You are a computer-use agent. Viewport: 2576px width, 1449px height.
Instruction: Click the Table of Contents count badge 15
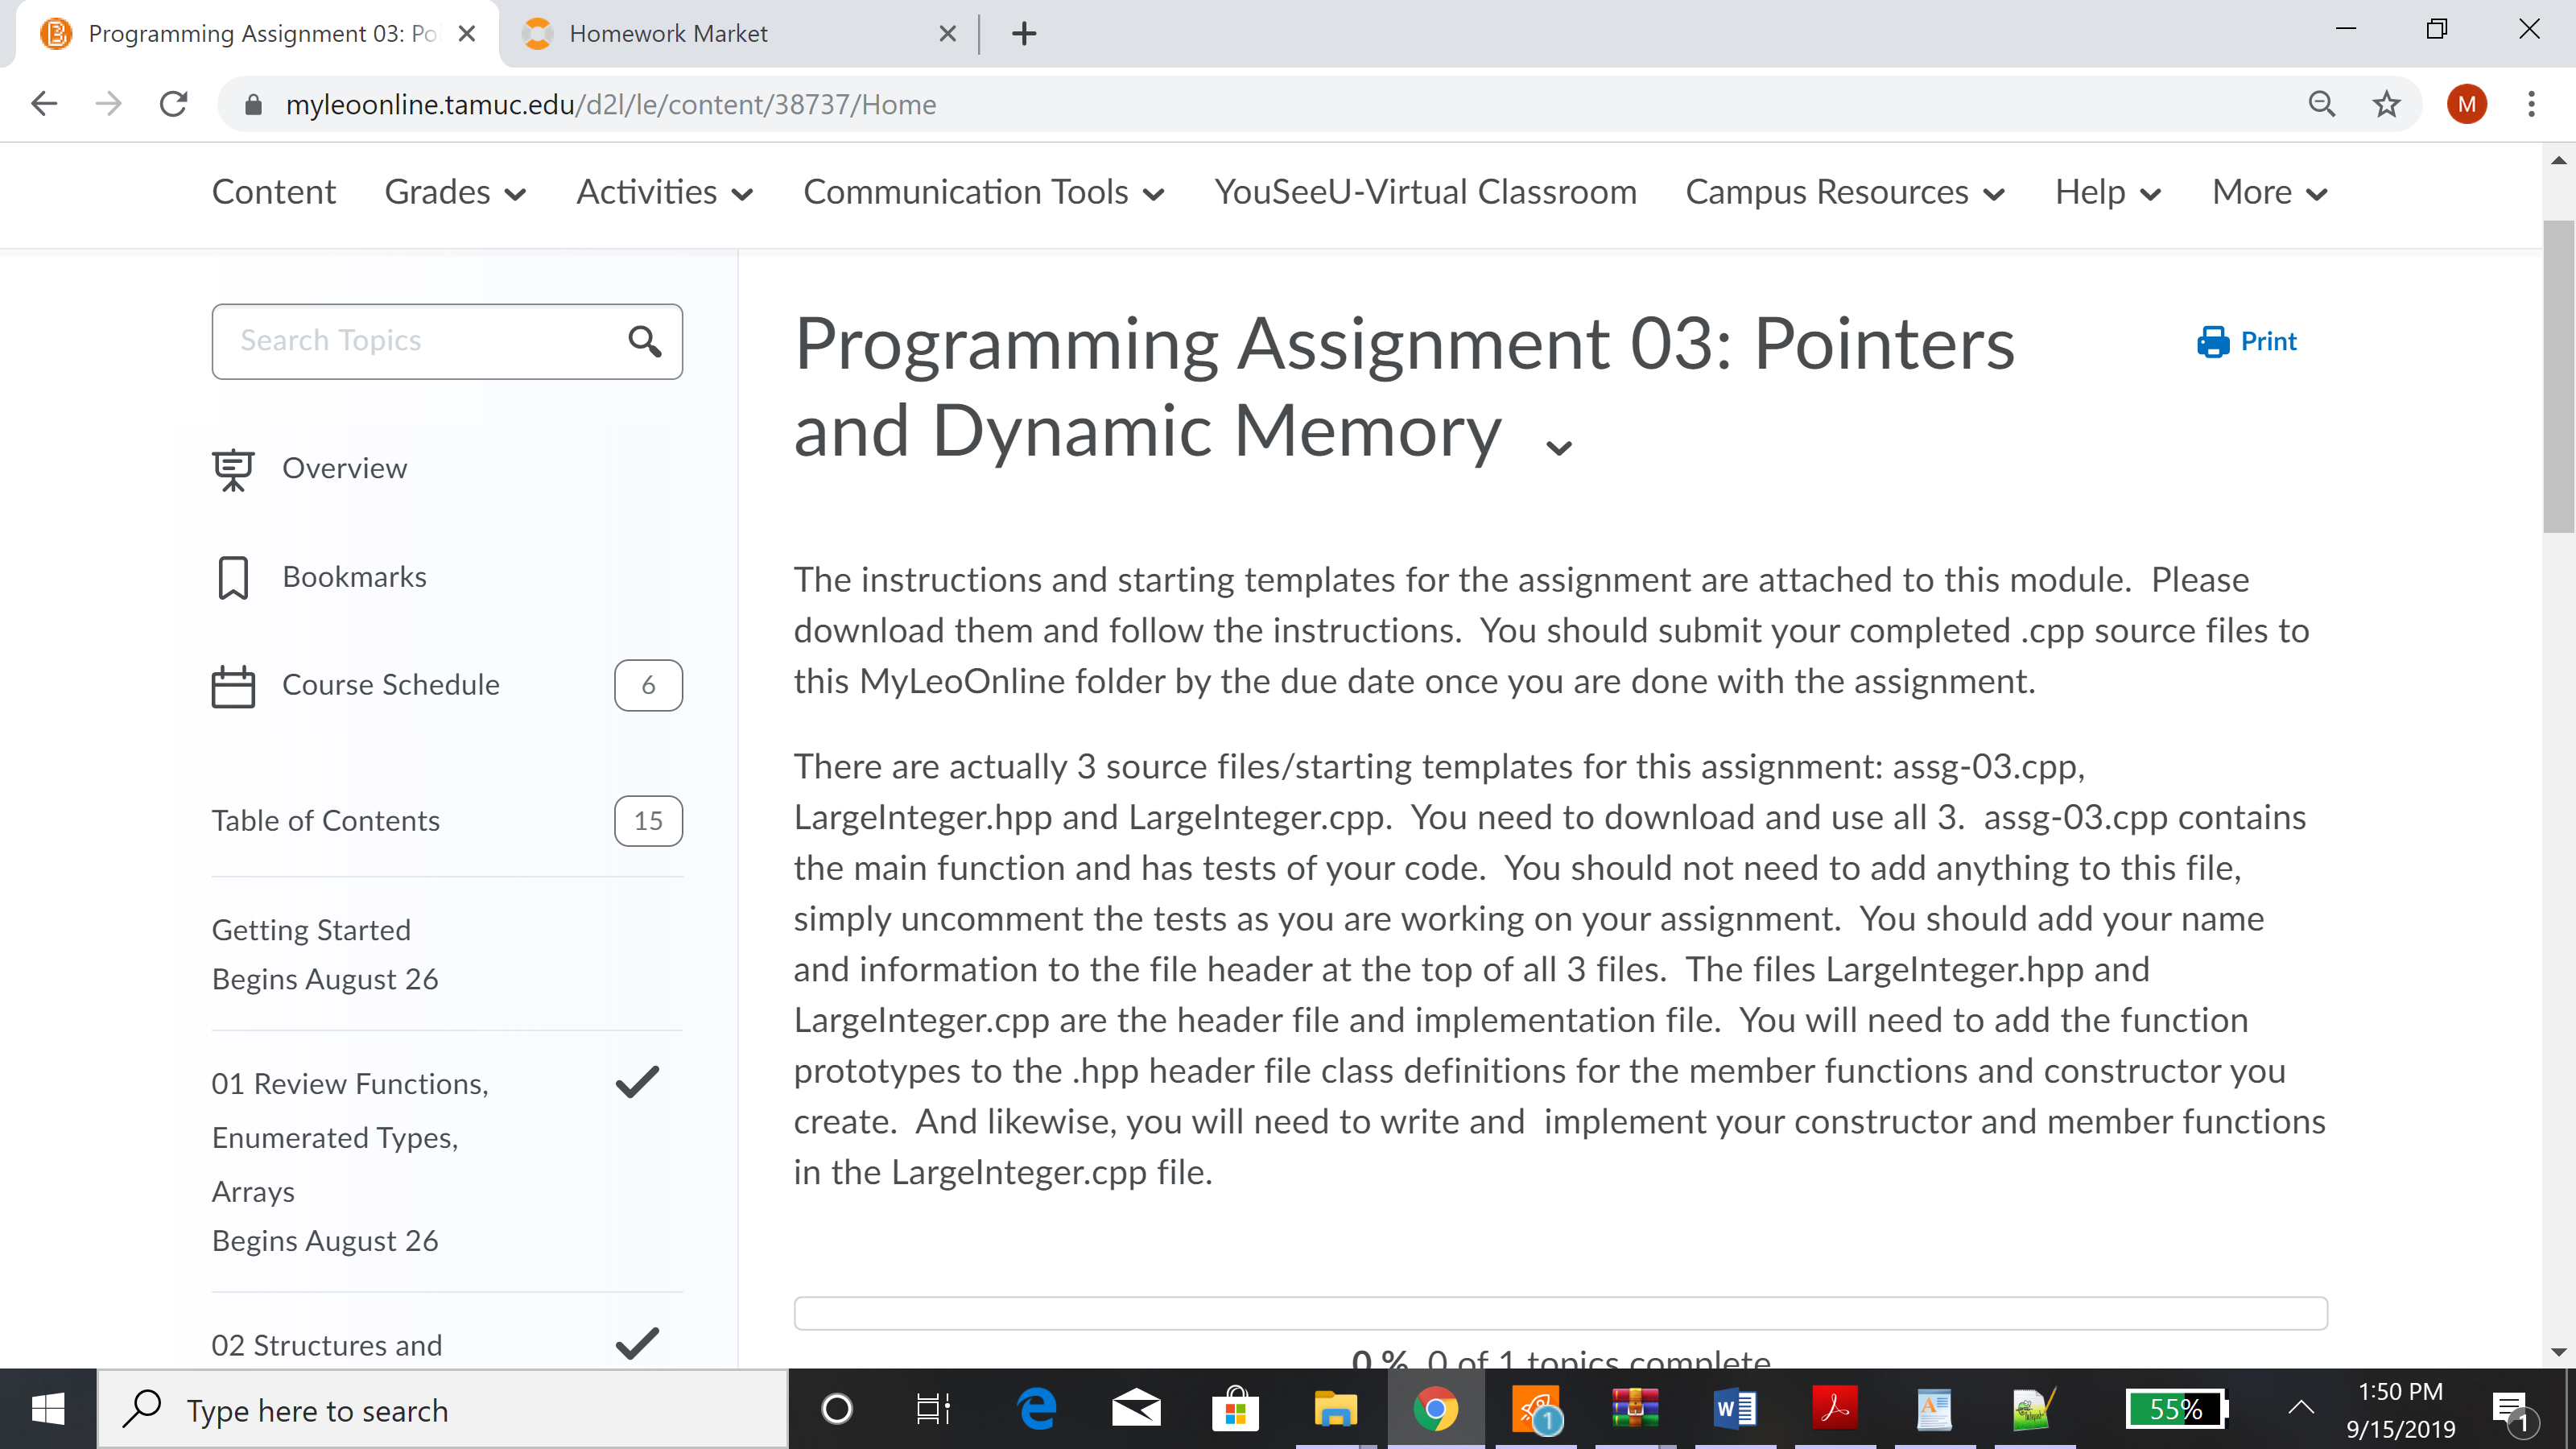click(x=648, y=822)
